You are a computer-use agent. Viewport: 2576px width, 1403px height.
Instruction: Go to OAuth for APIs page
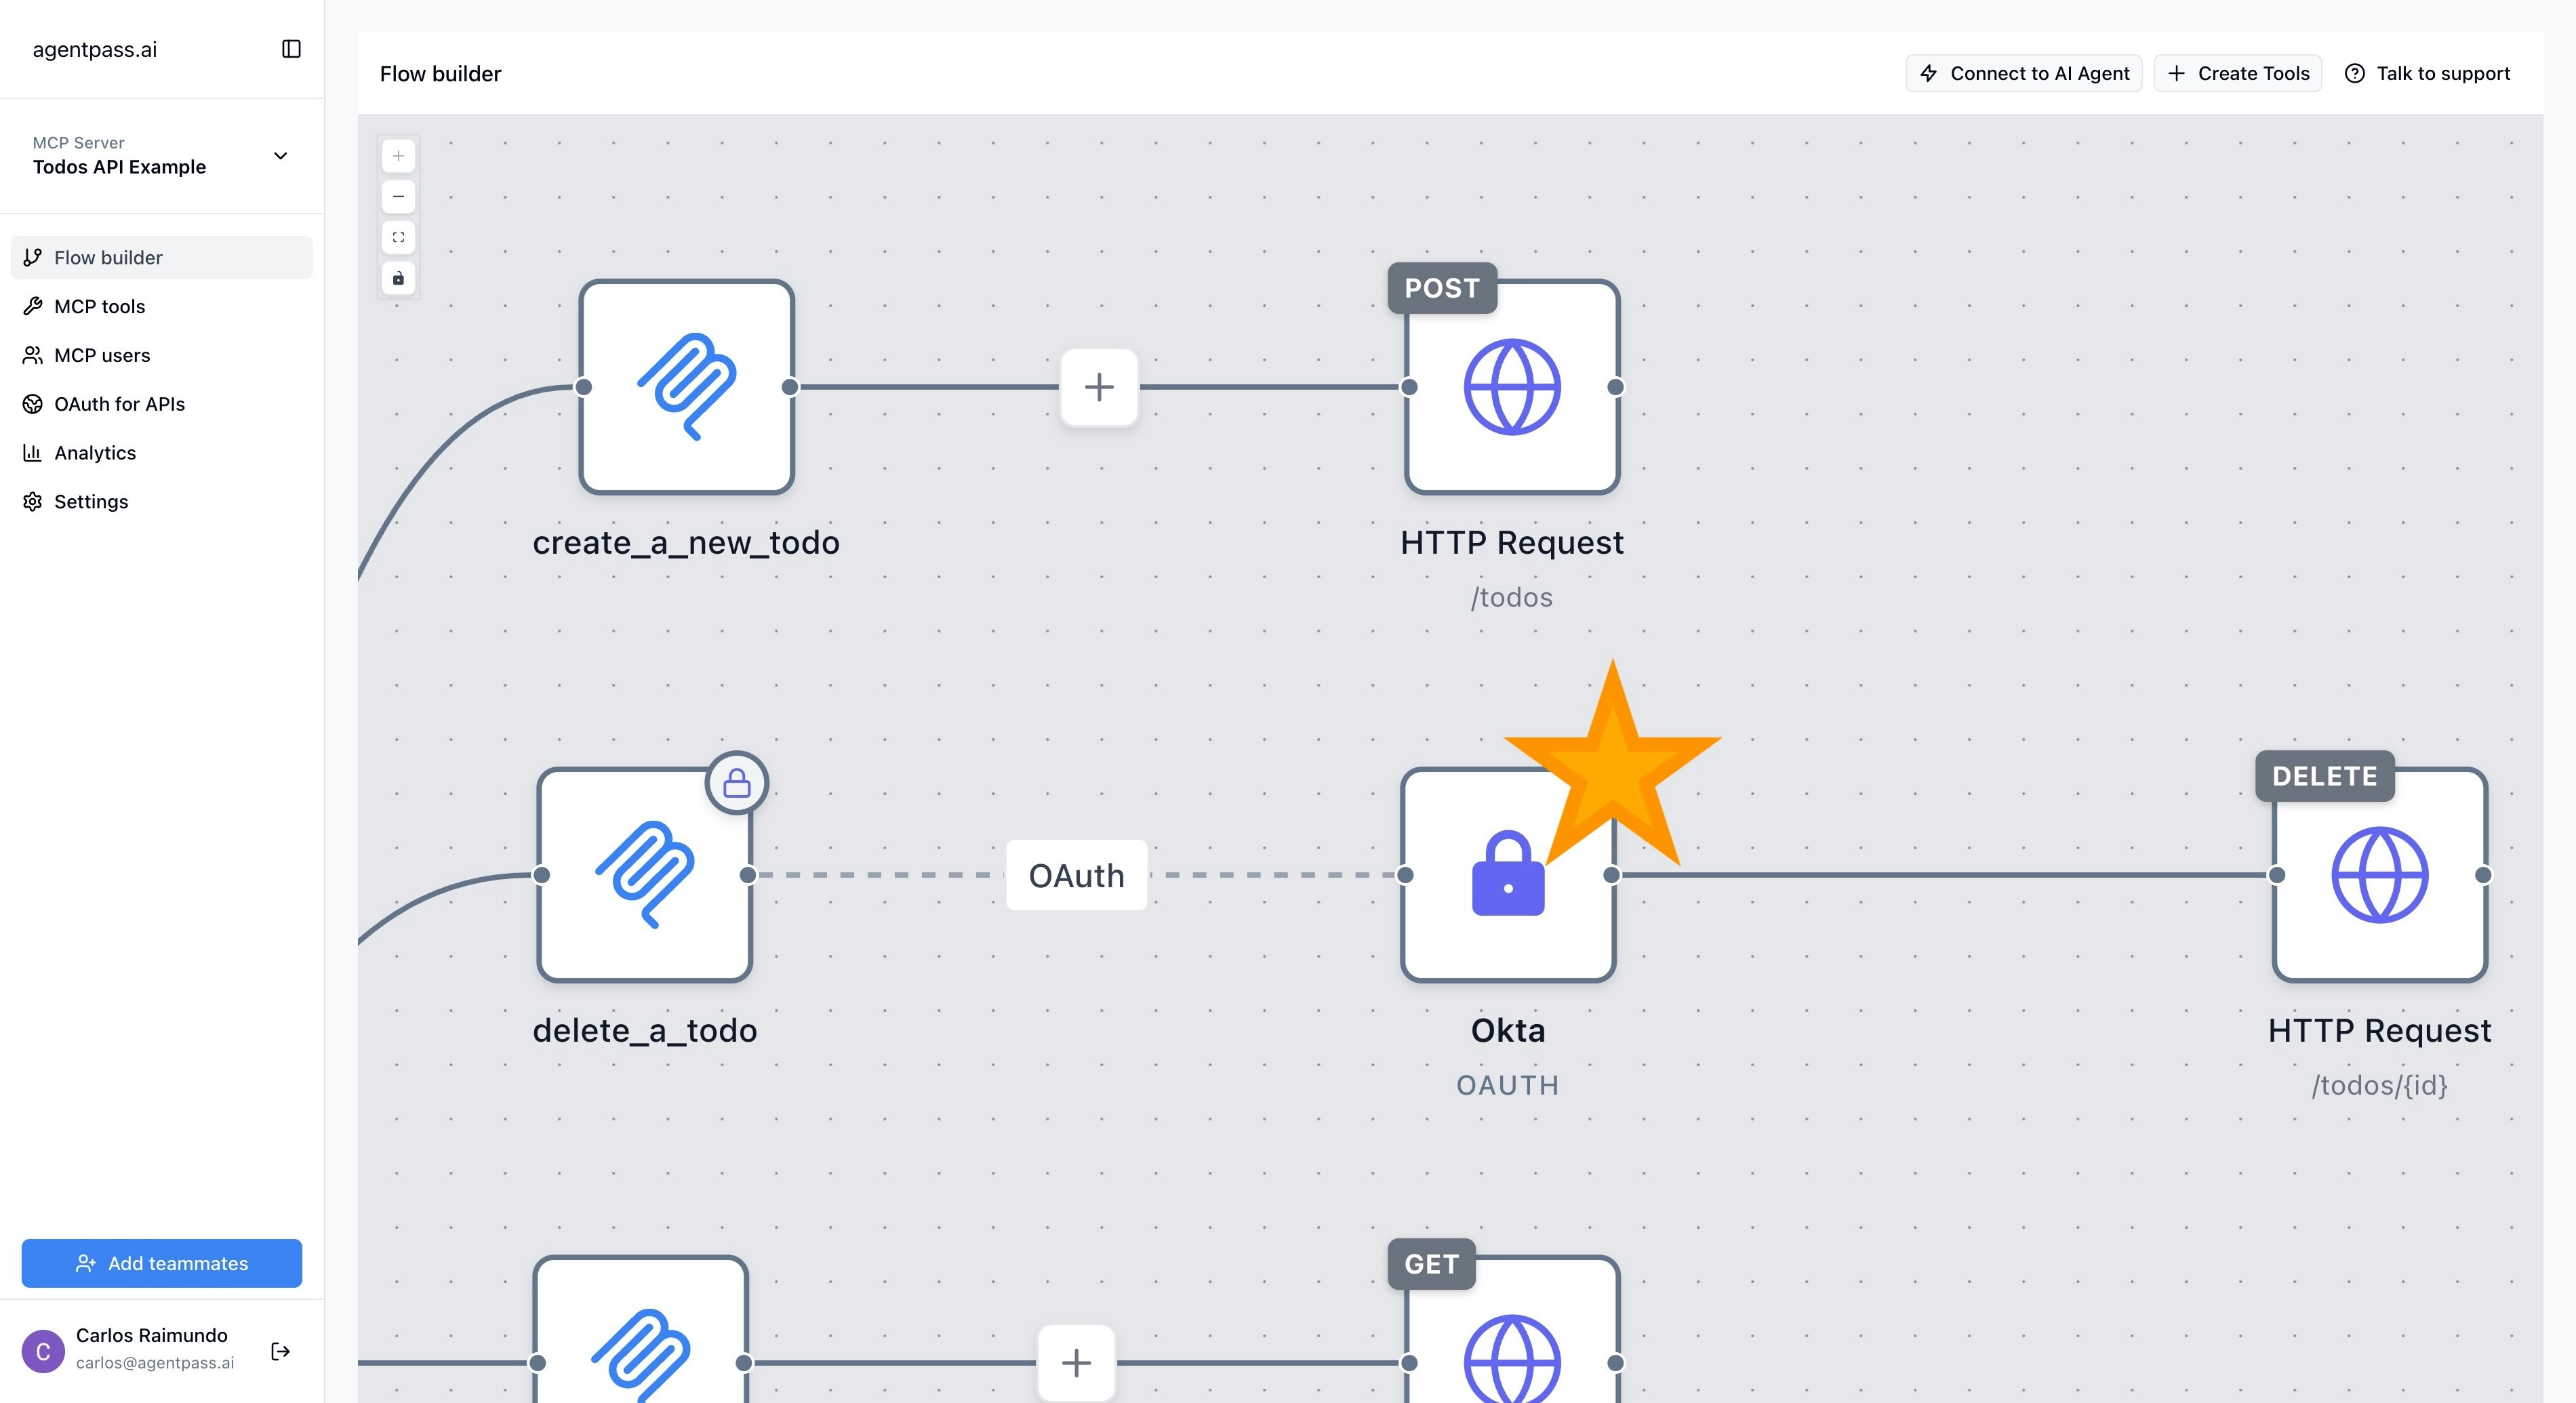click(119, 404)
